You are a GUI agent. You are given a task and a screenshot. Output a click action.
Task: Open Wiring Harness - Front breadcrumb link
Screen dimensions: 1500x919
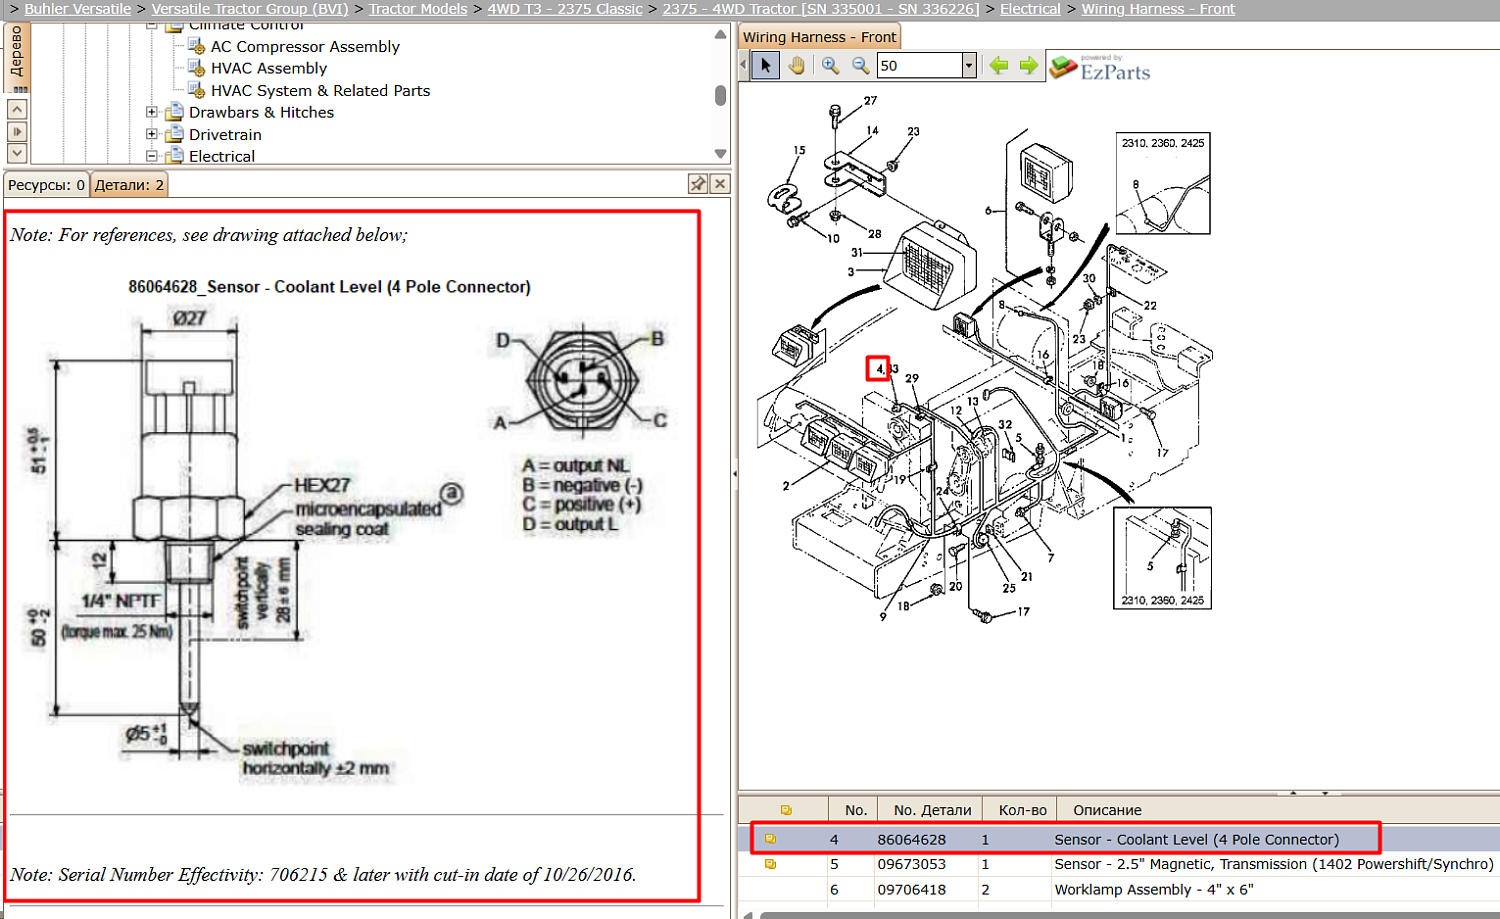pyautogui.click(x=1158, y=9)
